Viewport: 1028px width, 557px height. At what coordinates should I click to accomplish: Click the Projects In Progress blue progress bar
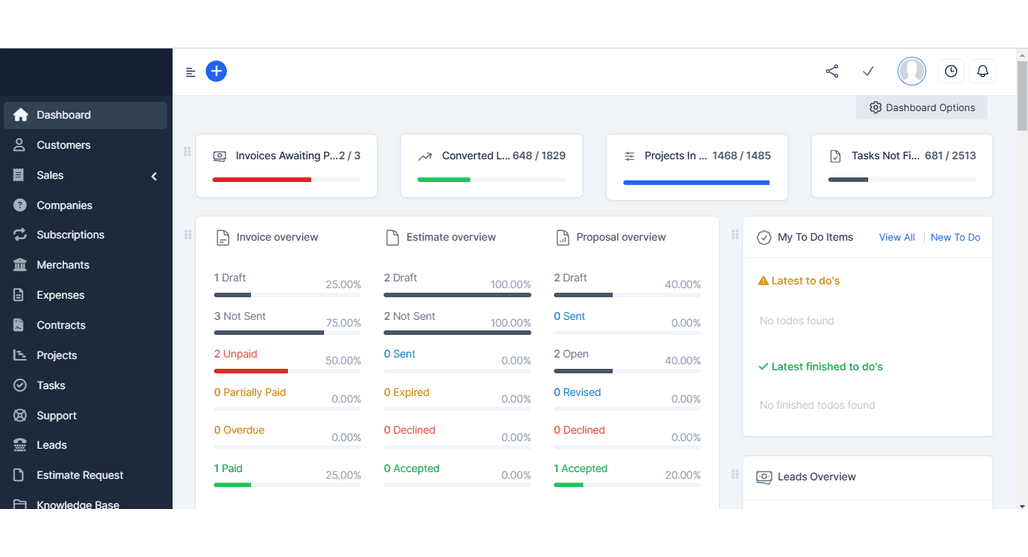(x=696, y=183)
